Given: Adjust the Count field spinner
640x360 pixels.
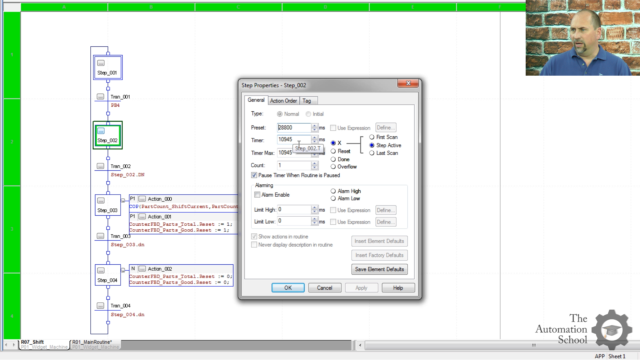Looking at the screenshot, I should click(x=314, y=165).
